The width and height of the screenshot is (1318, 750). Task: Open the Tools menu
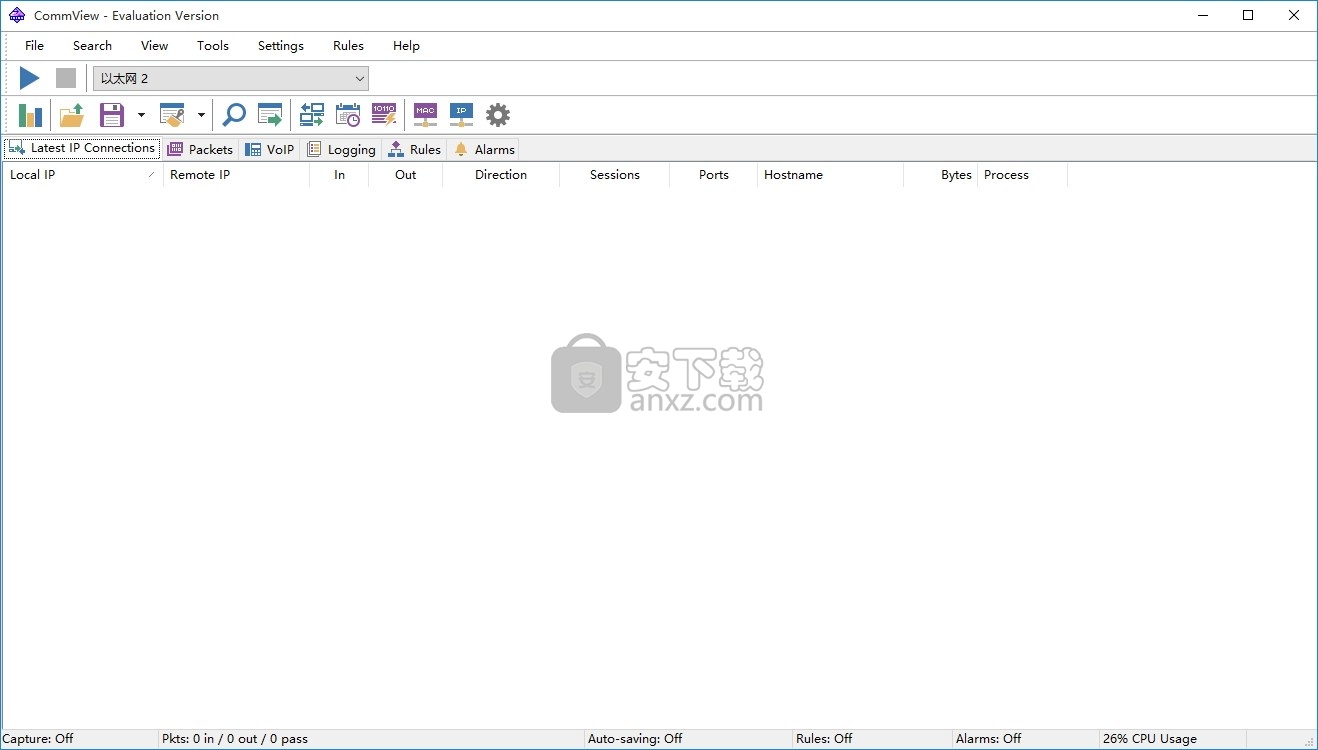pyautogui.click(x=213, y=46)
